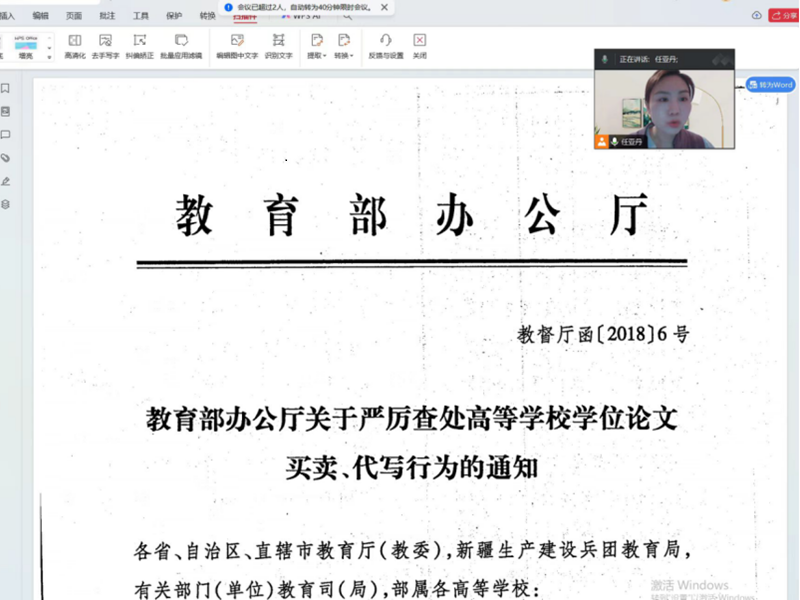This screenshot has width=800, height=600.
Task: Switch to the 批注 annotation tab
Action: coord(107,16)
